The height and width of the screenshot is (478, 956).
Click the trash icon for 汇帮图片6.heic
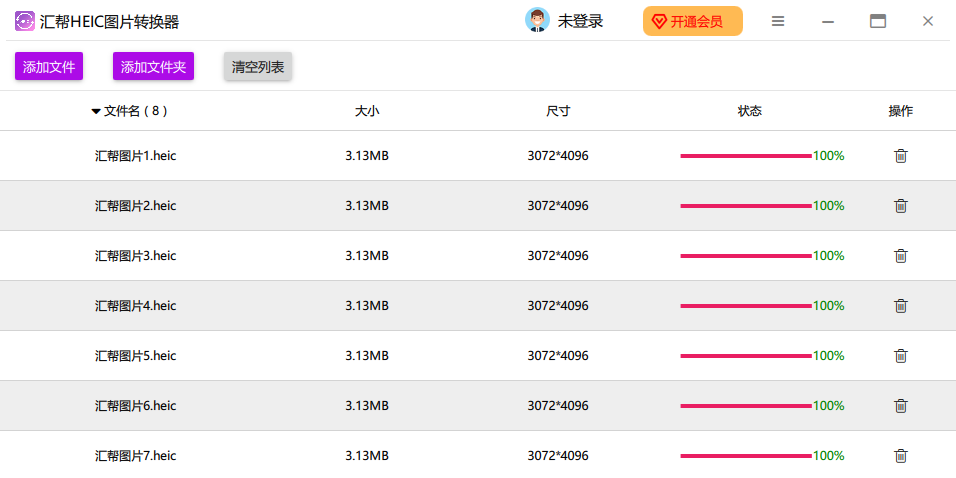click(900, 406)
